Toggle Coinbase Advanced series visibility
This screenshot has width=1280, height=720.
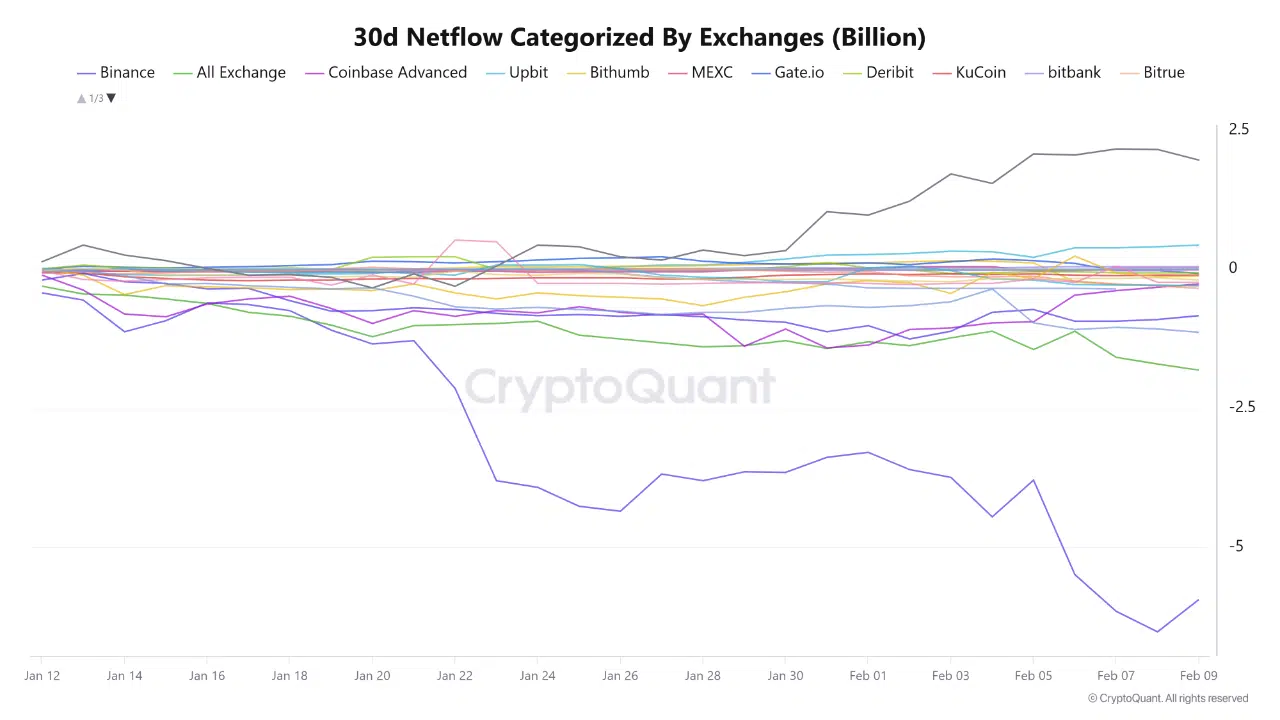click(397, 73)
